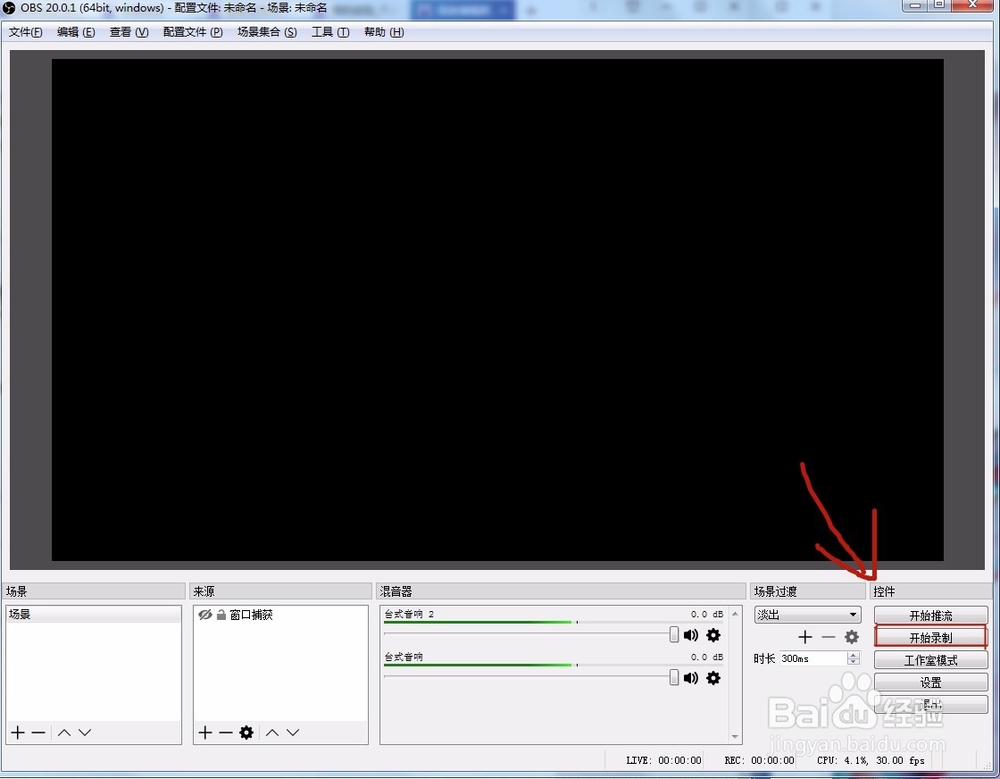Click 开始推流 button
The image size is (1000, 779).
(x=930, y=616)
